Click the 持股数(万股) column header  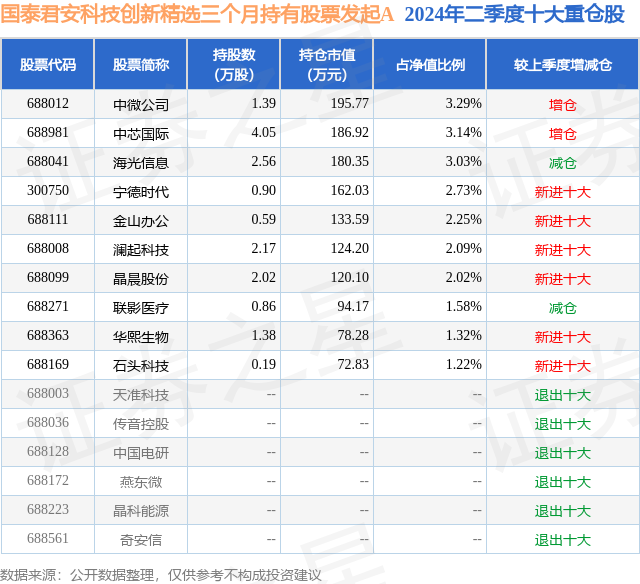(x=233, y=64)
